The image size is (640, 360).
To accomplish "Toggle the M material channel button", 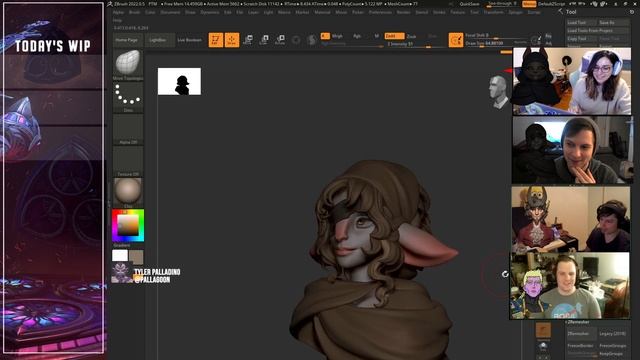I will point(377,36).
